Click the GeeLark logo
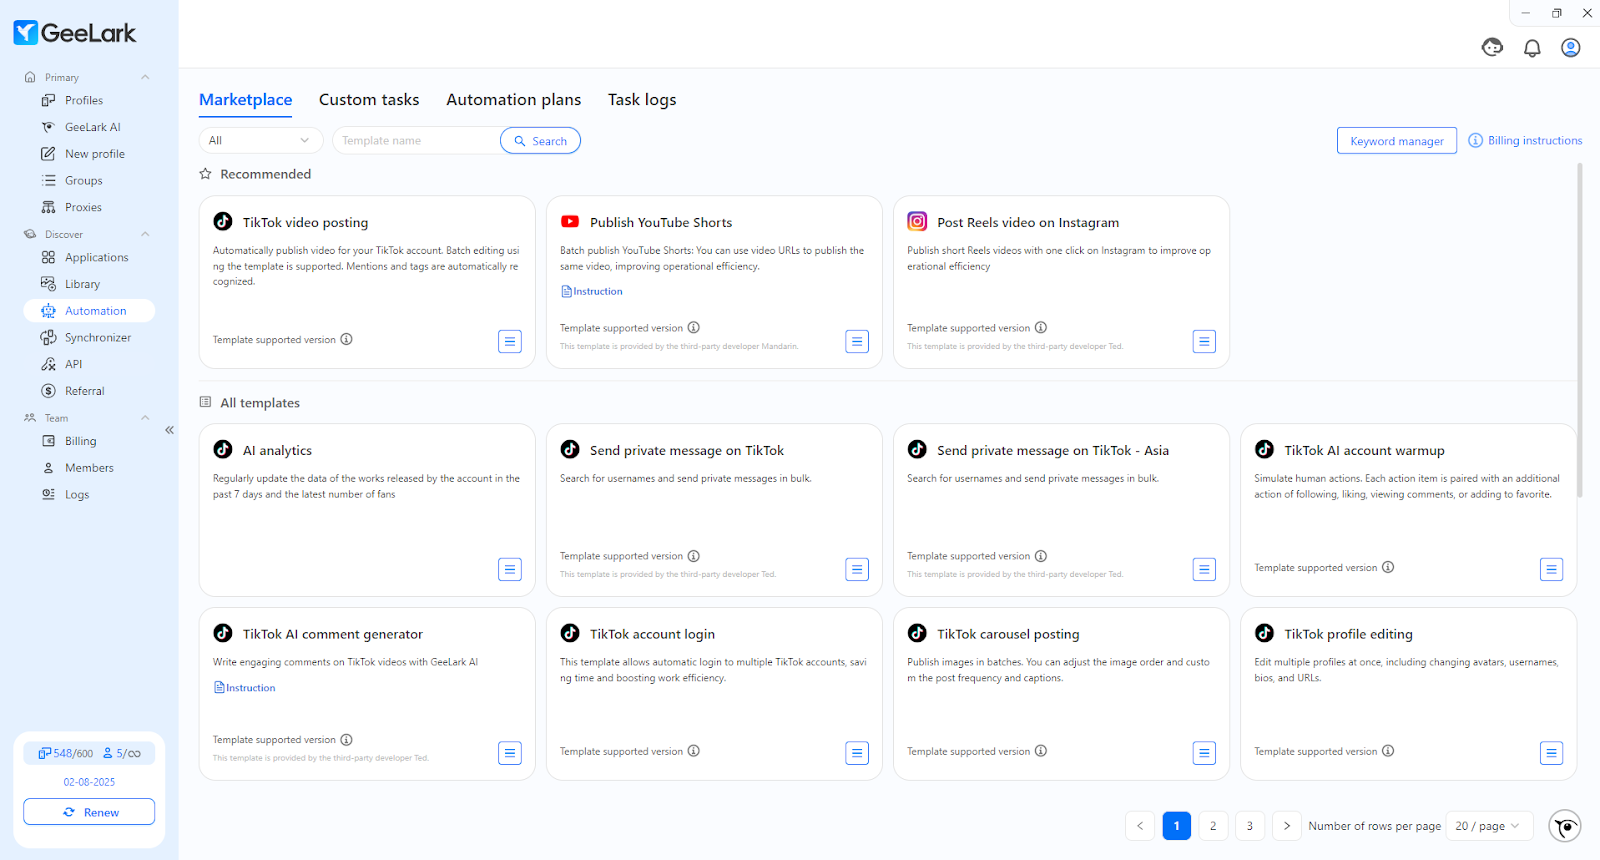1600x860 pixels. [75, 33]
